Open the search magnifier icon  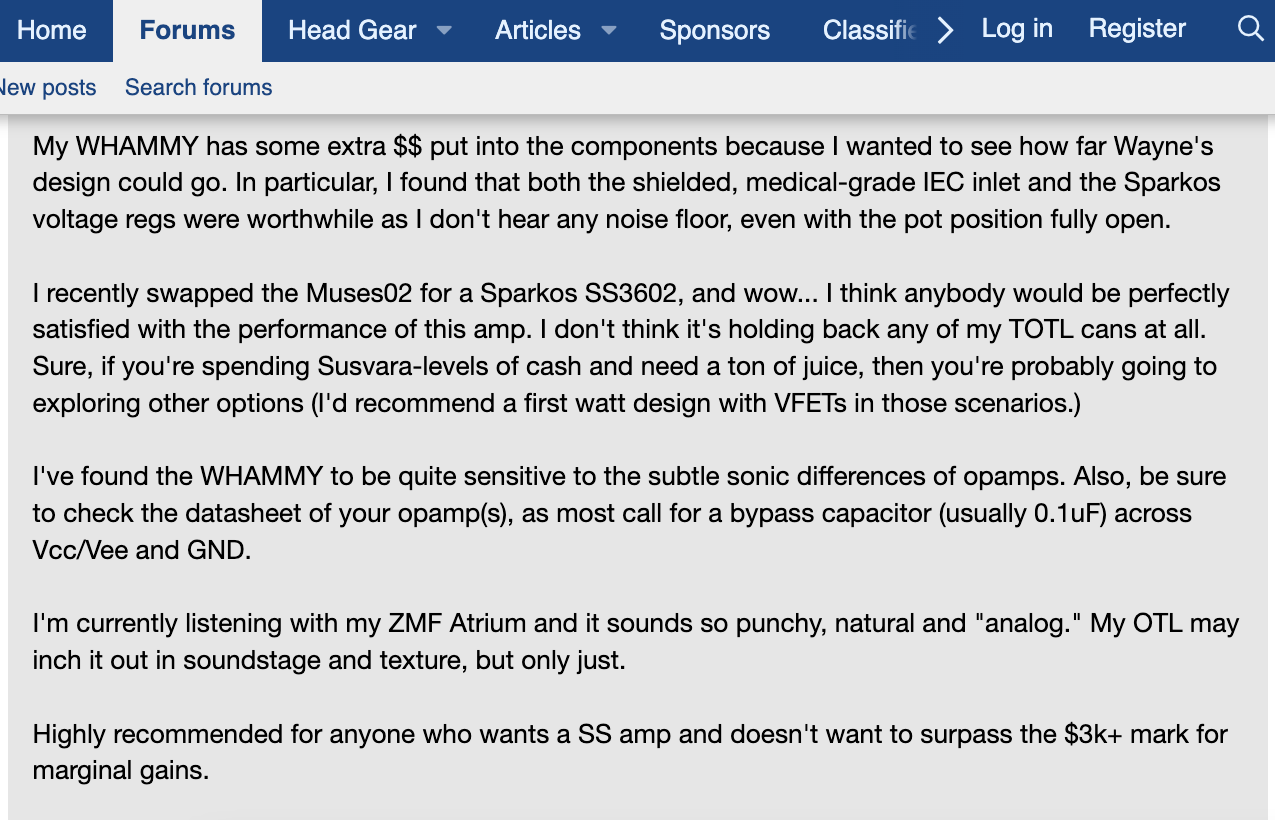(1250, 29)
